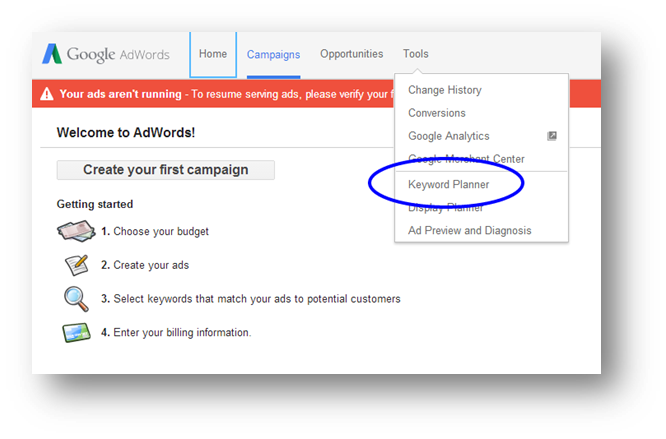Screen dimensions: 666x439
Task: Click 'Create your ads' step
Action: click(145, 265)
